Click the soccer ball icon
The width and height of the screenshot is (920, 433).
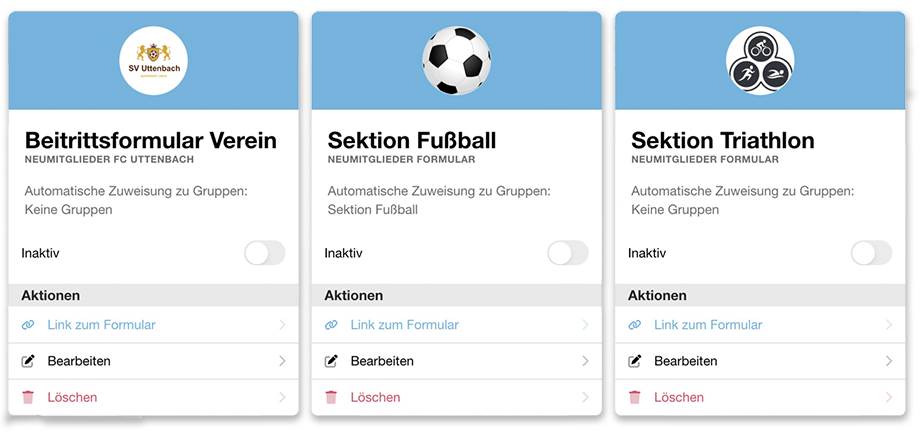(457, 60)
